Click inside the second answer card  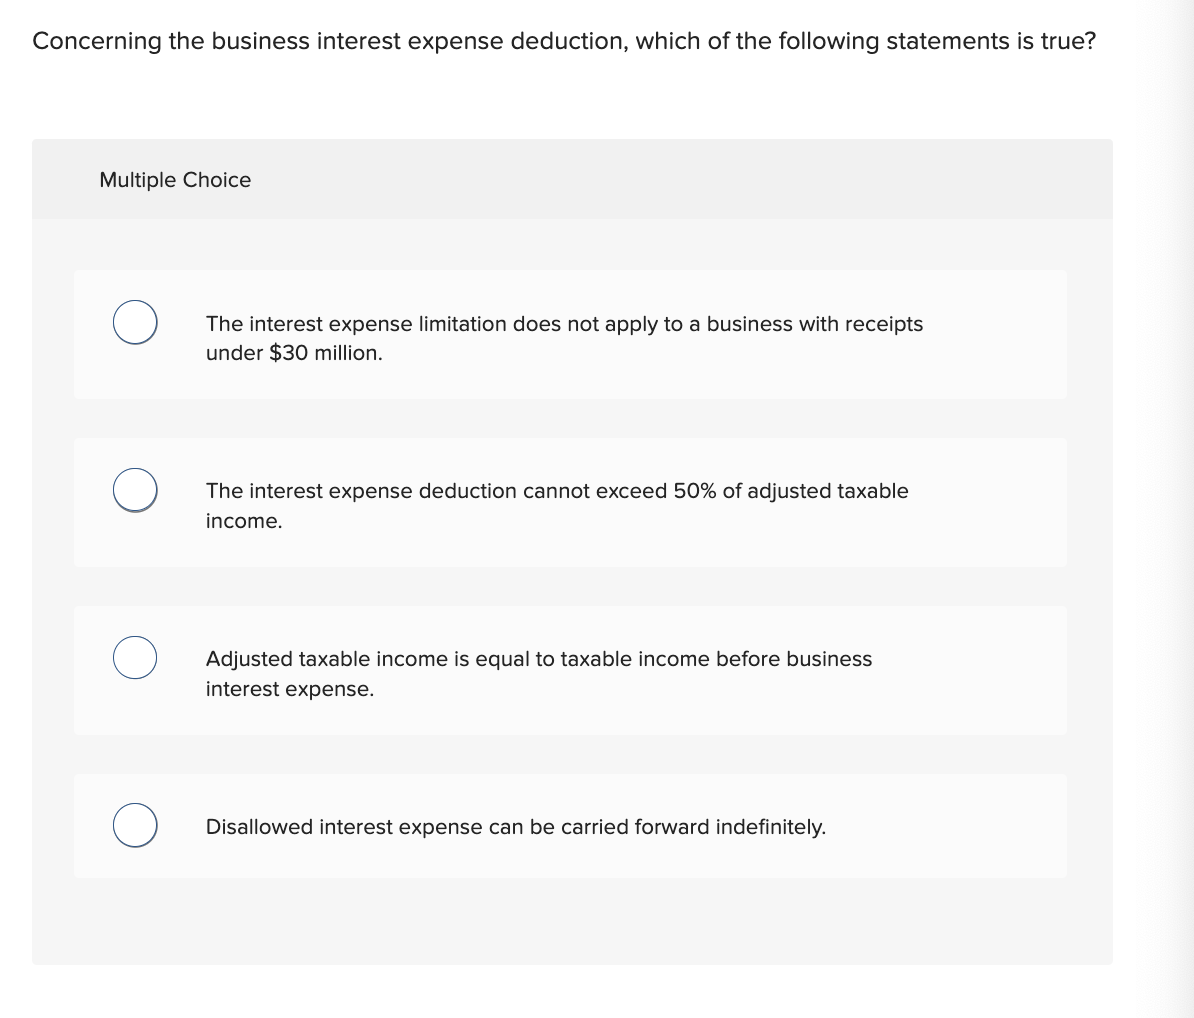571,502
